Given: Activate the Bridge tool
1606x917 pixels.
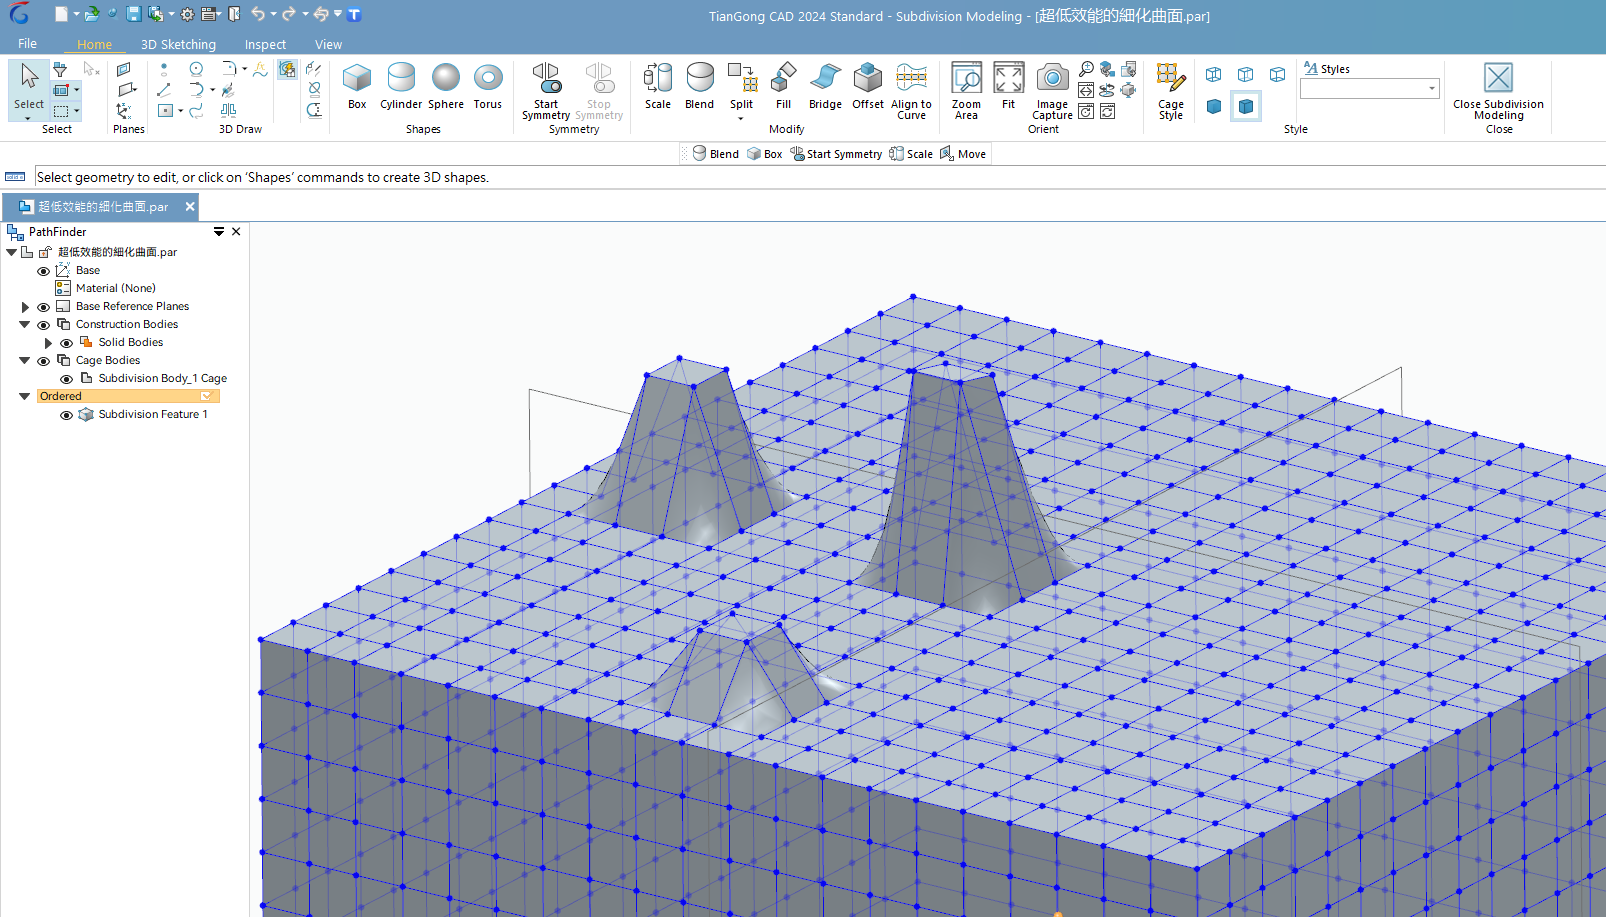Looking at the screenshot, I should [x=825, y=86].
